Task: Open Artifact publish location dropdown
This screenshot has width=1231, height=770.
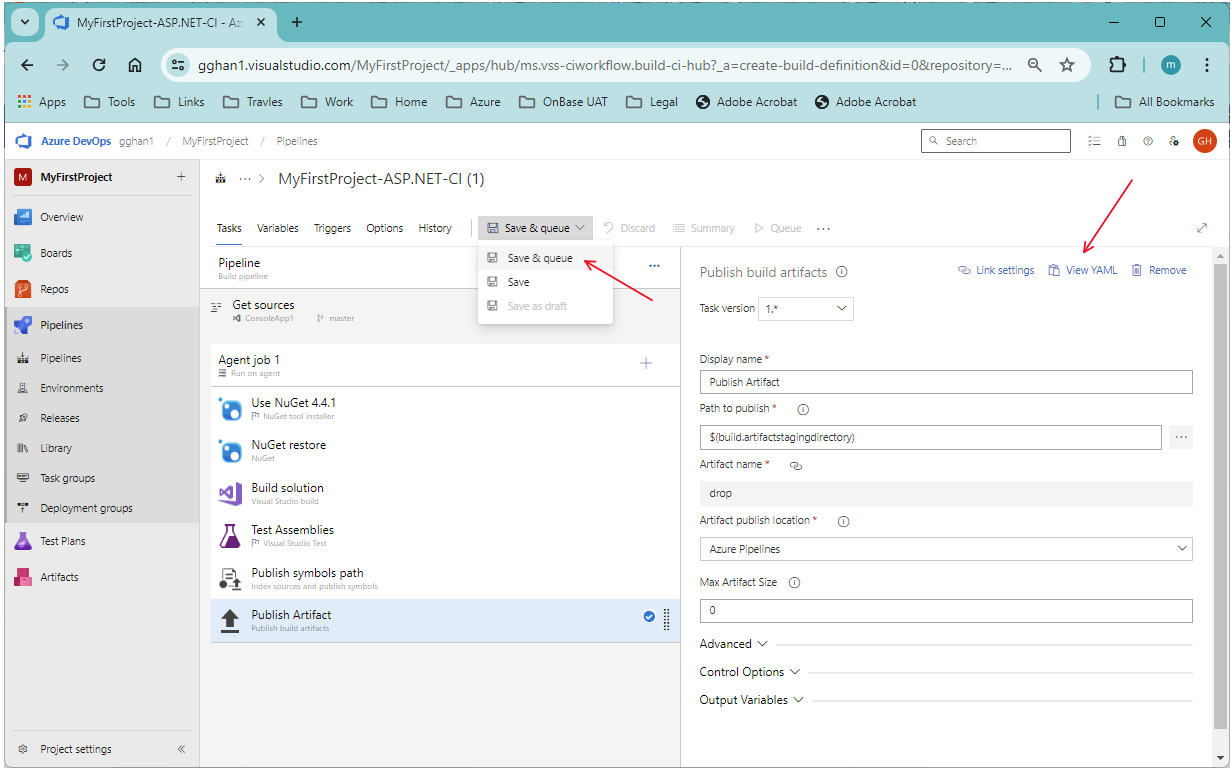Action: (946, 549)
